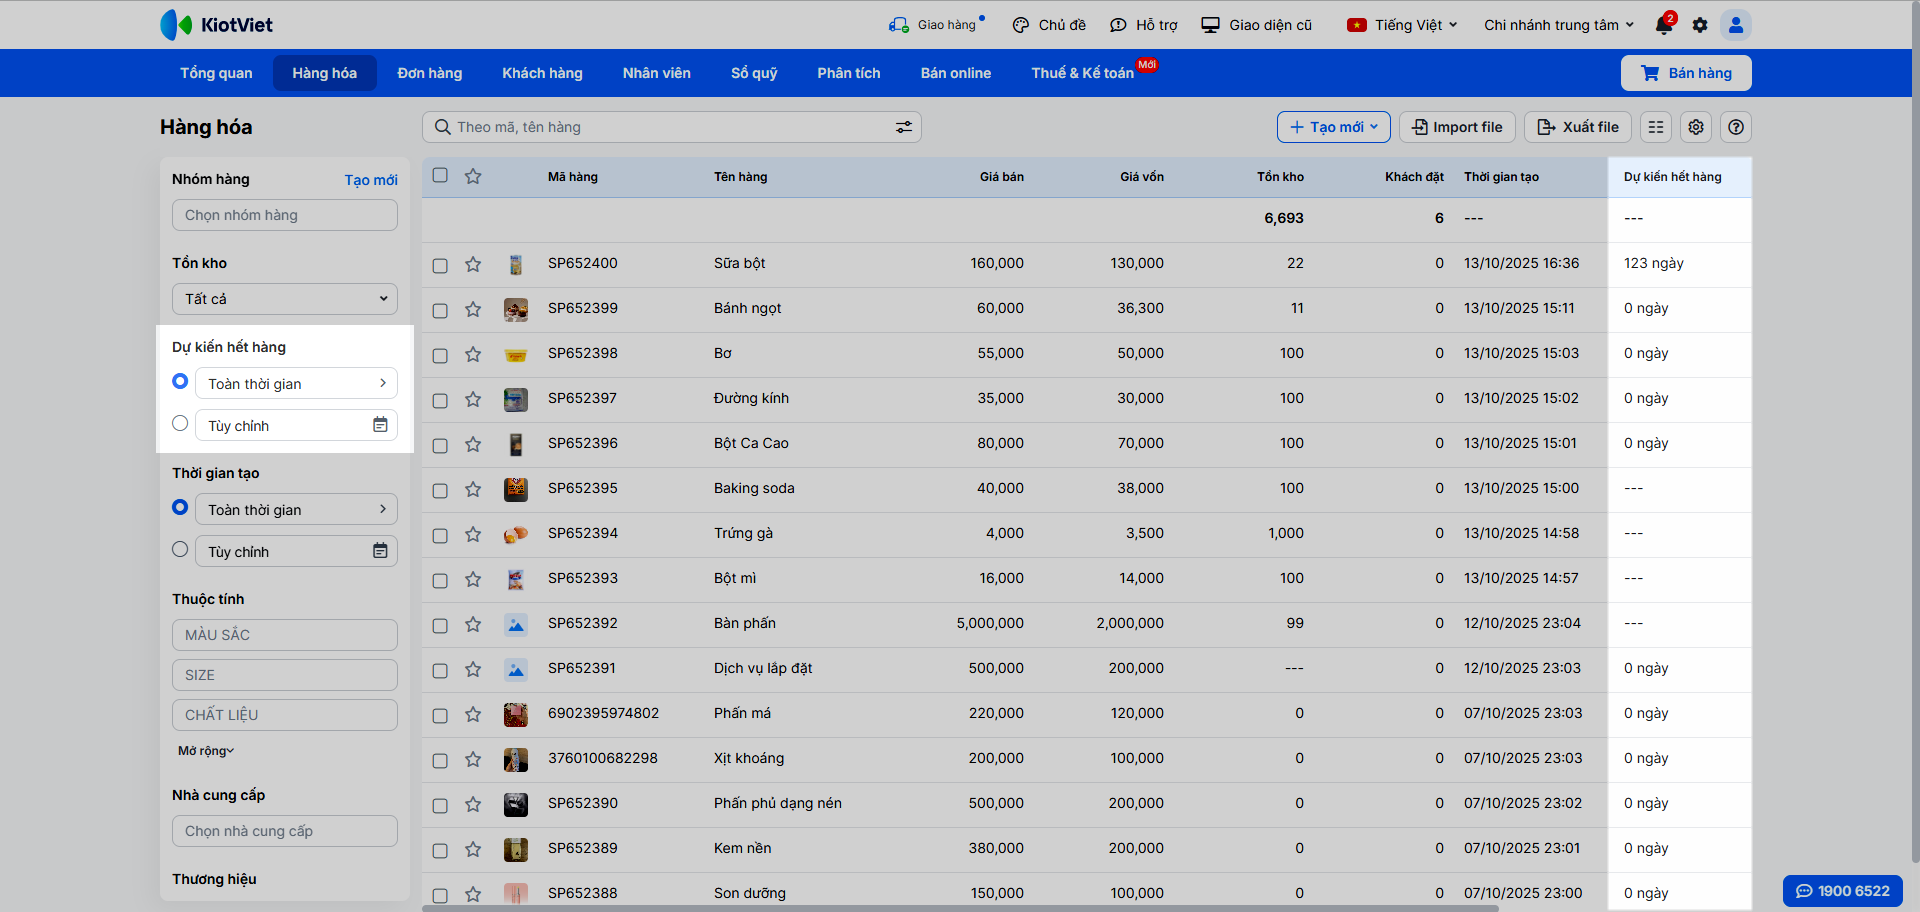Click the header star favorites icon

473,176
